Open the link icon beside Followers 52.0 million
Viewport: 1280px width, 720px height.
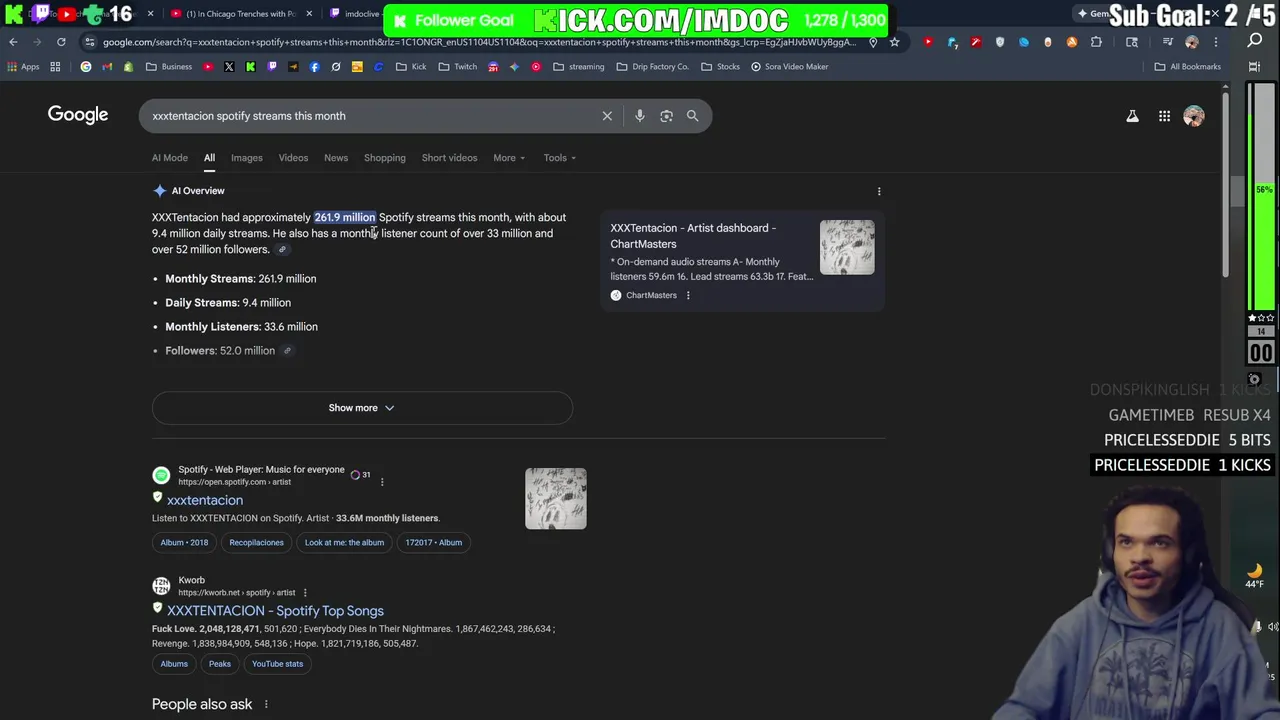287,351
